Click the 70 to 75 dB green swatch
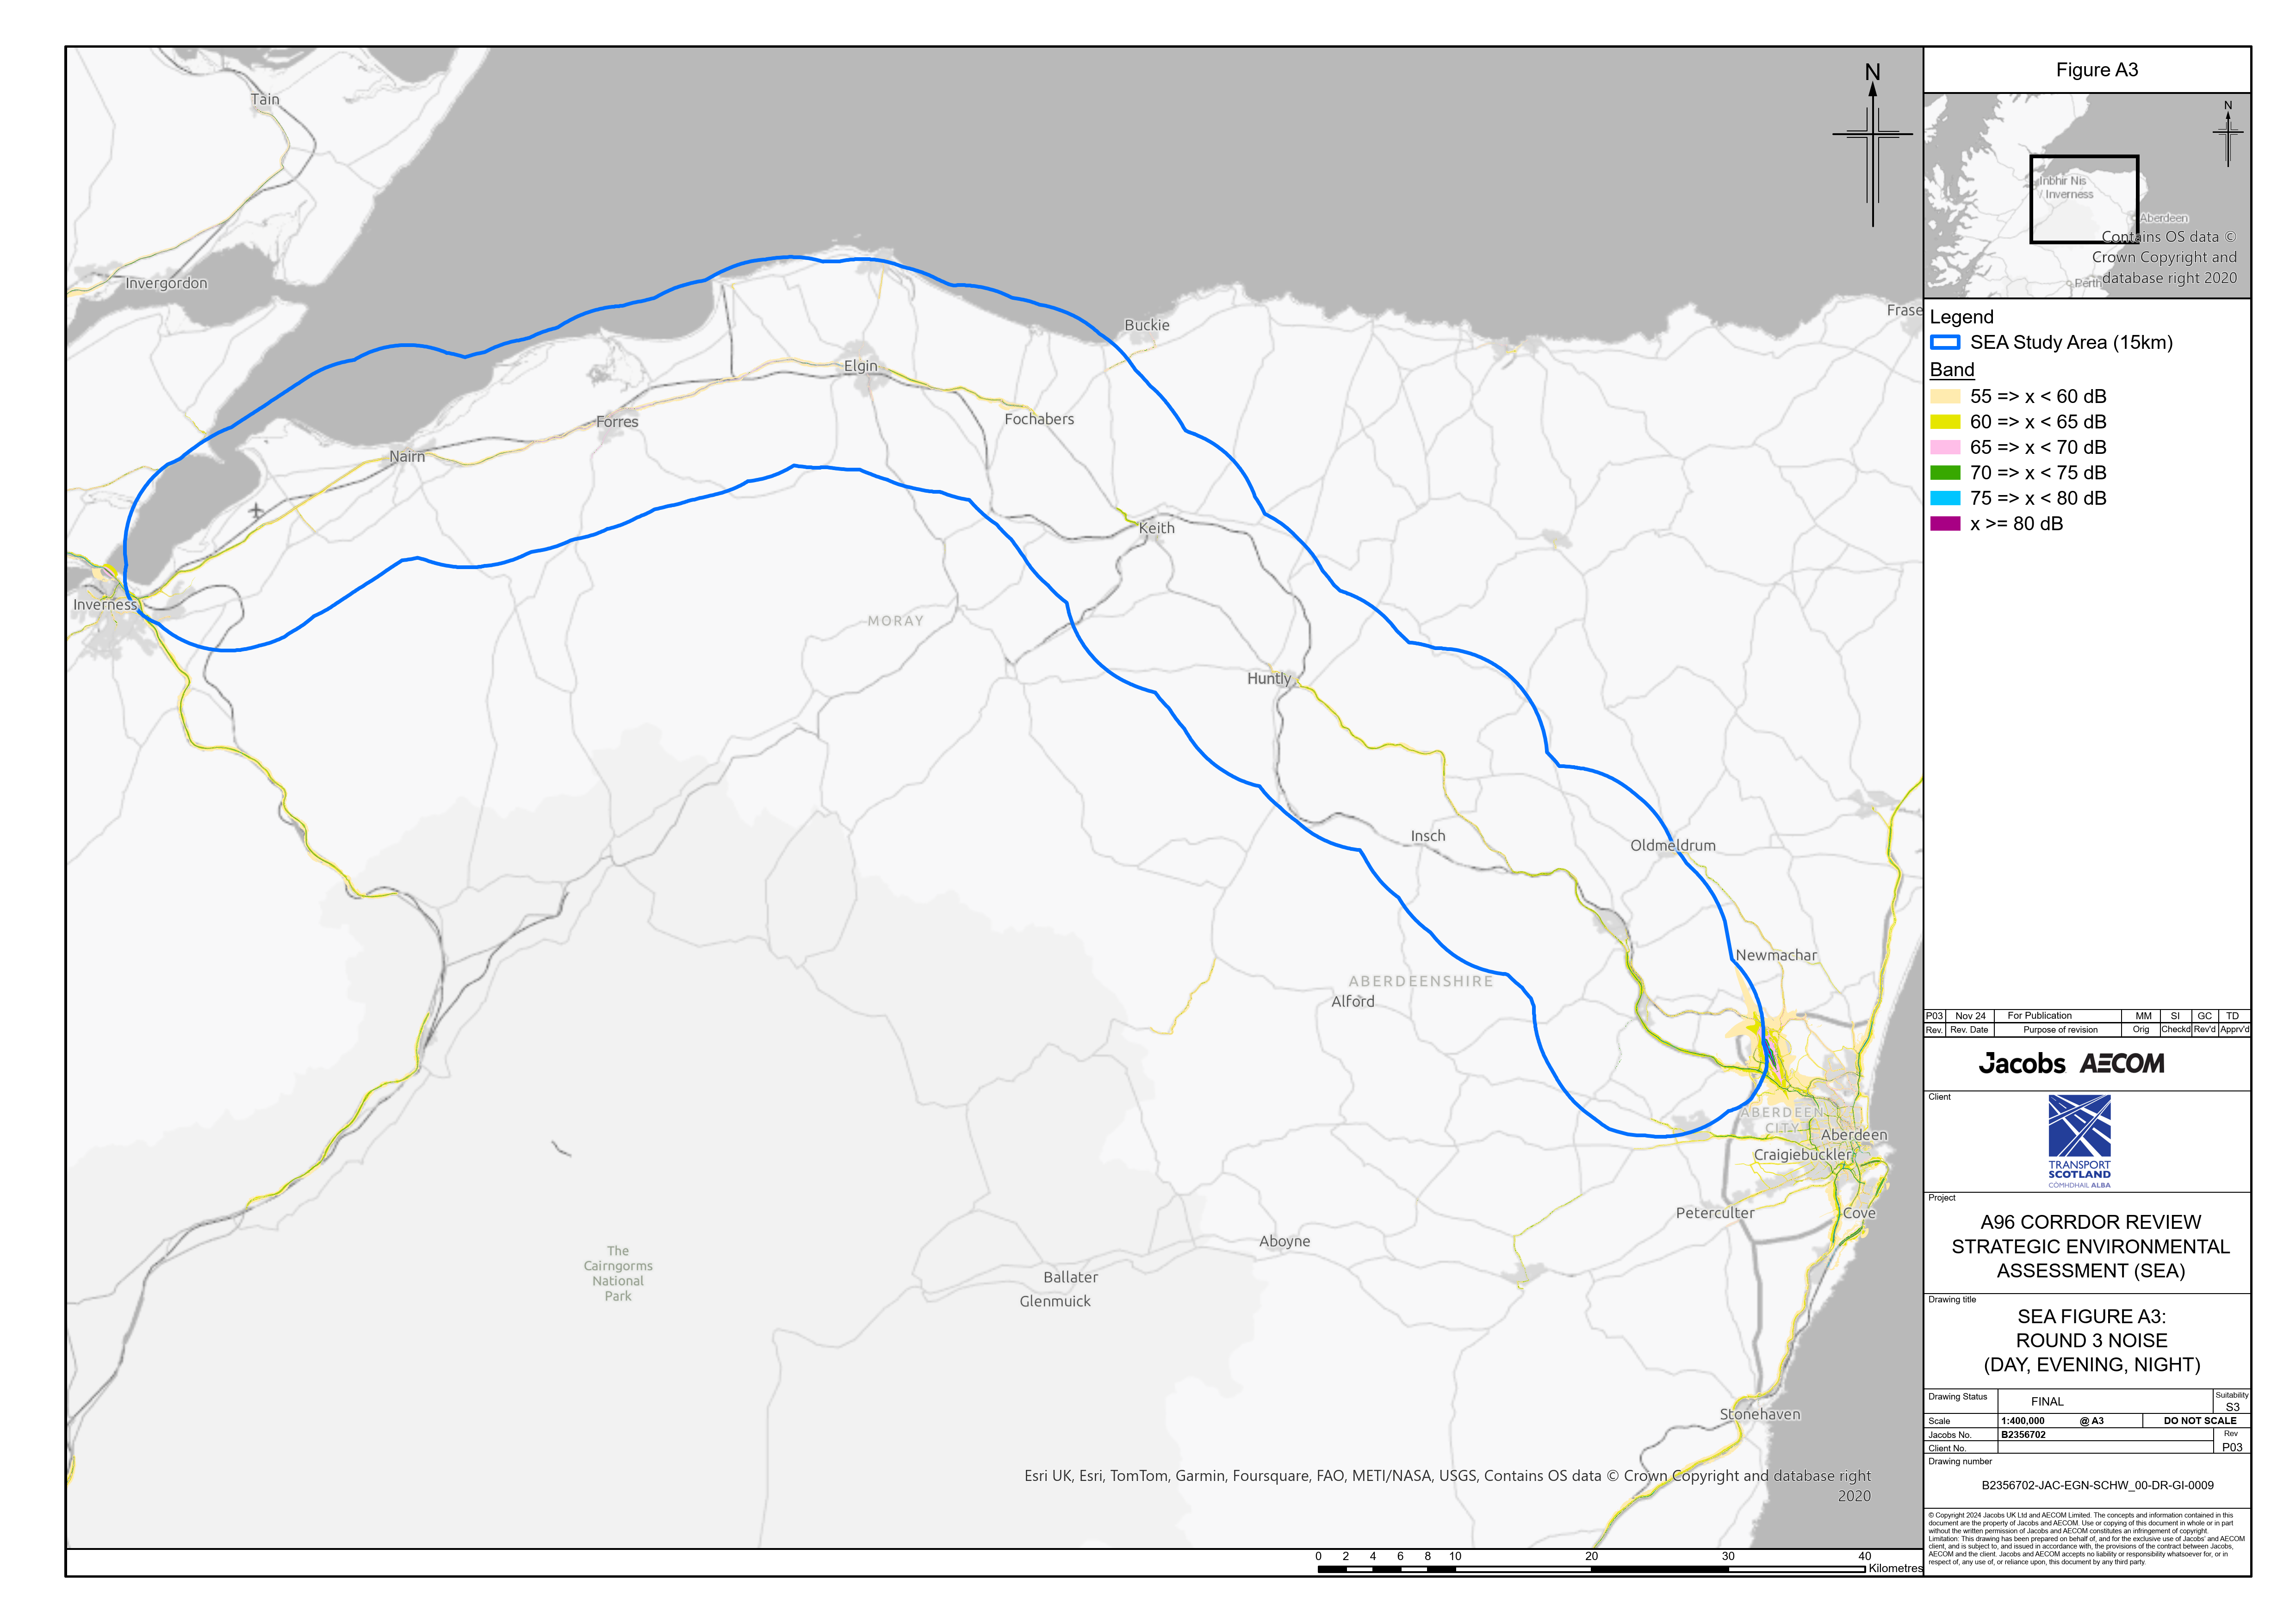This screenshot has width=2296, height=1623. tap(1944, 473)
